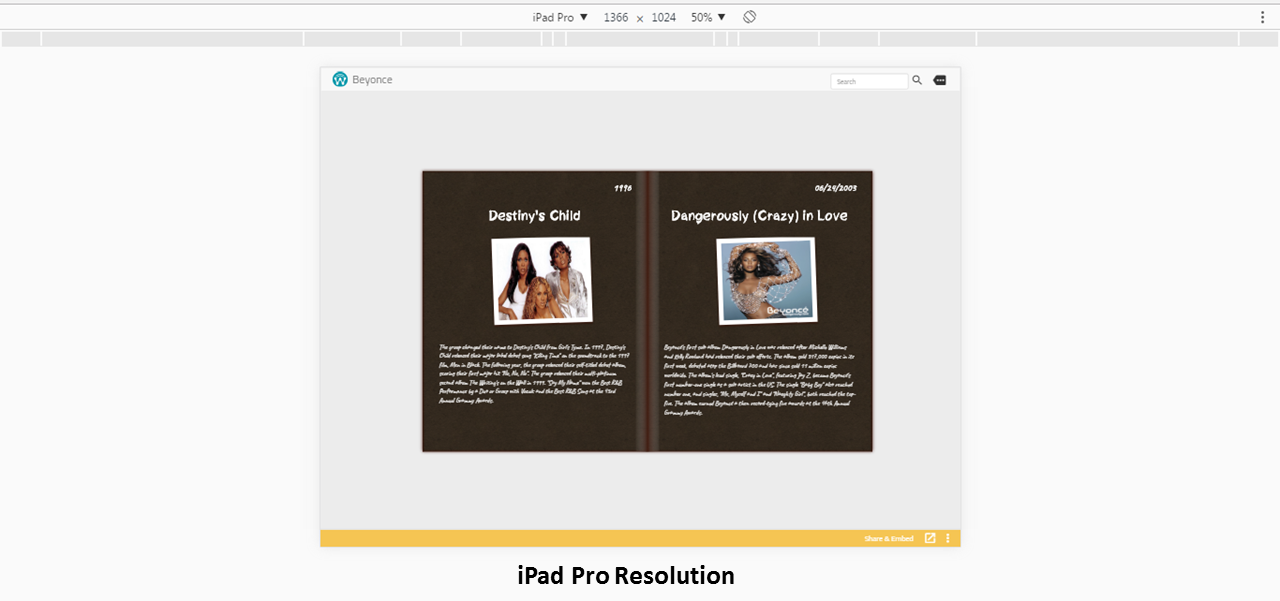Open the iPad Pro device dropdown
The width and height of the screenshot is (1280, 601).
(560, 17)
